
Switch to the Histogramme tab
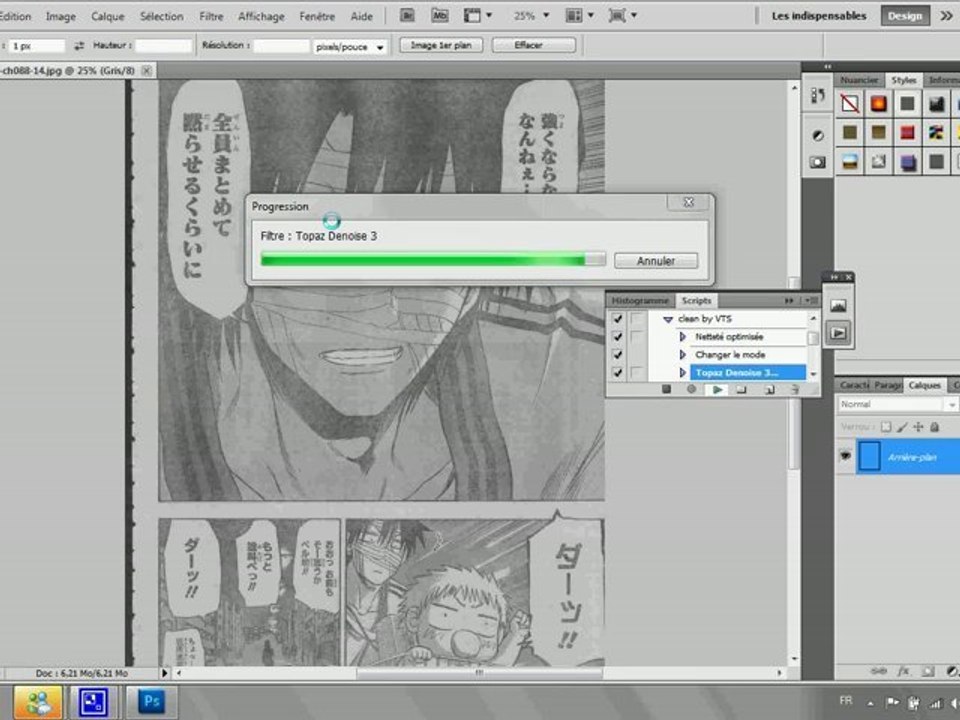point(640,301)
